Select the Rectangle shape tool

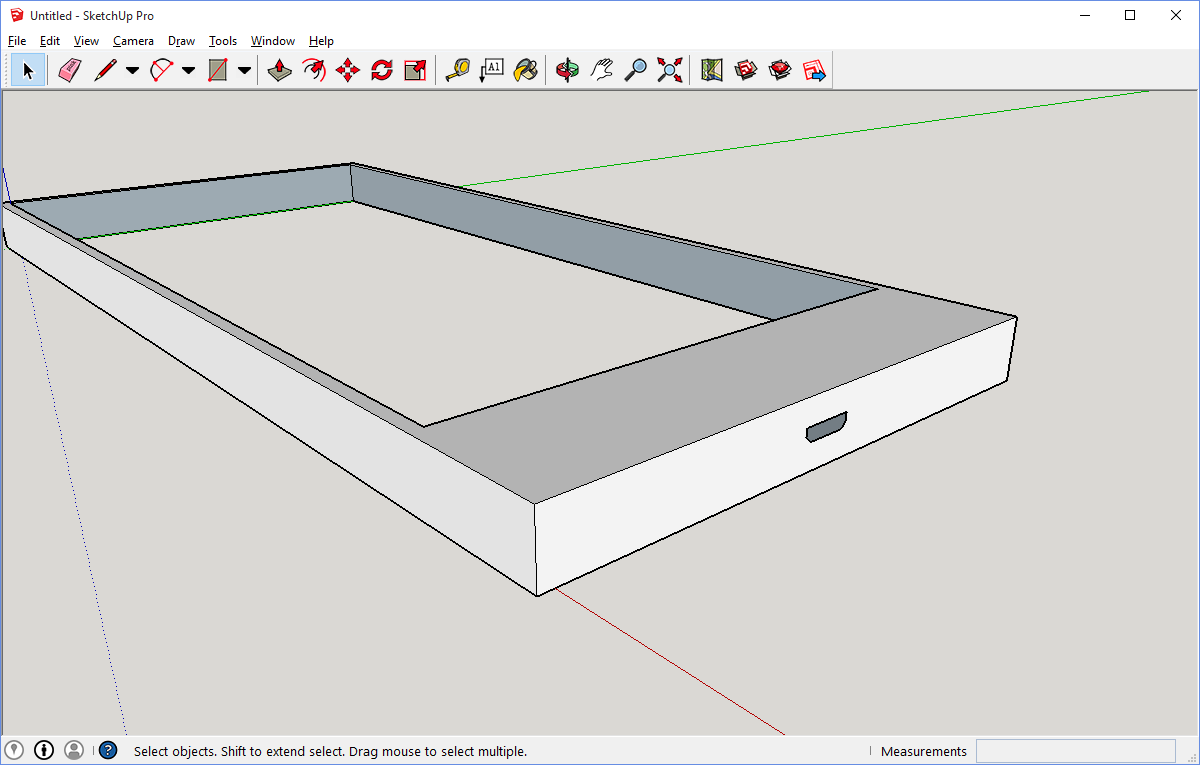[x=217, y=70]
